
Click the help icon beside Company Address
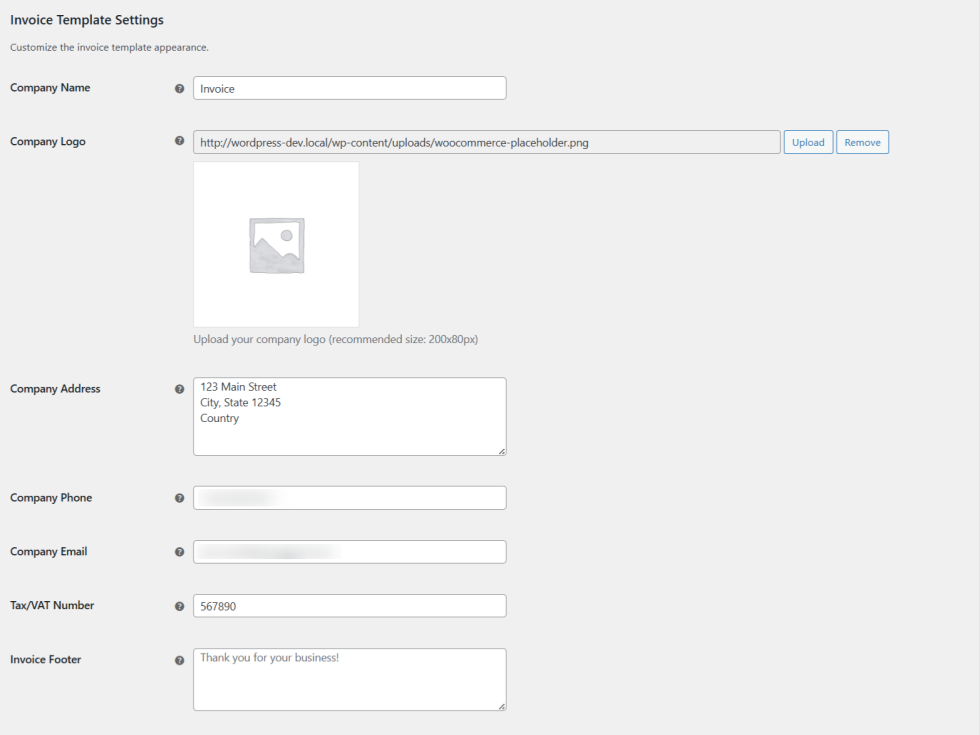pyautogui.click(x=180, y=389)
